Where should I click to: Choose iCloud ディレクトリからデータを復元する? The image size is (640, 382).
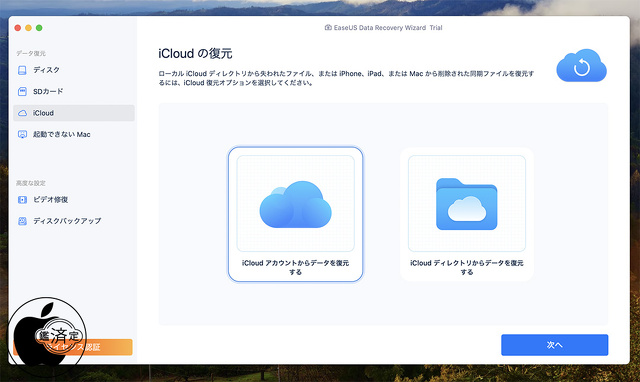coord(467,214)
